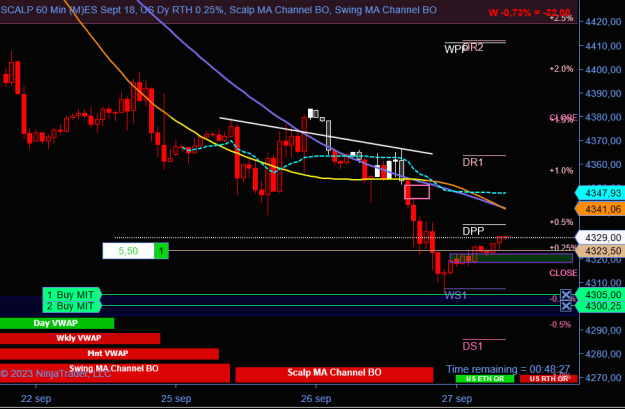Click the green position quantity box 1
Screen dimensions: 625x409
(161, 251)
